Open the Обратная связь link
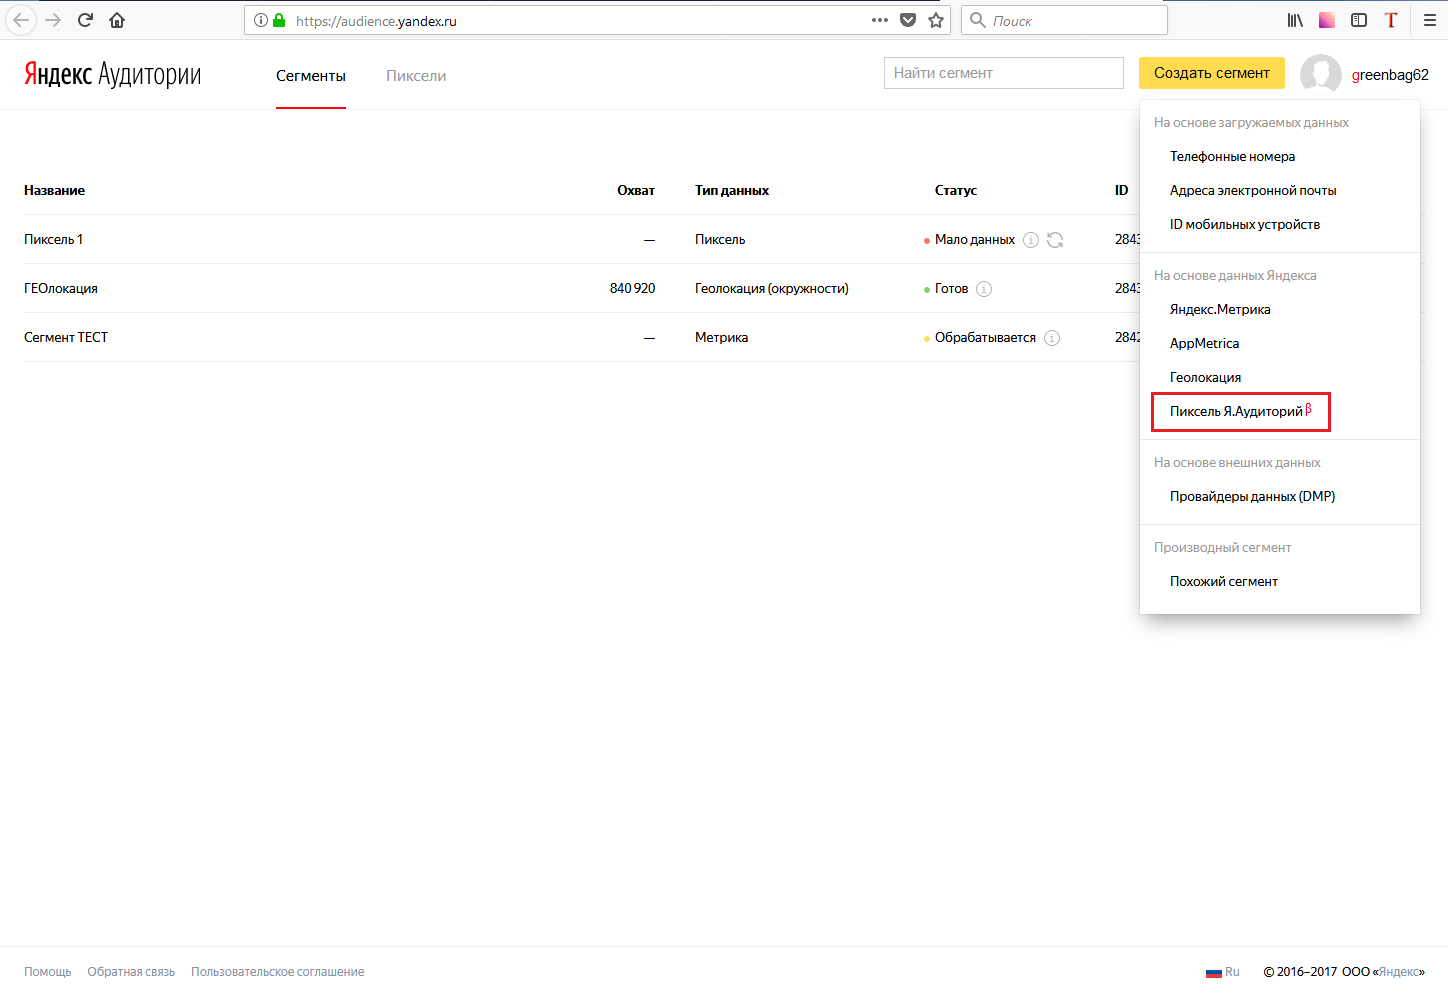 click(x=131, y=972)
